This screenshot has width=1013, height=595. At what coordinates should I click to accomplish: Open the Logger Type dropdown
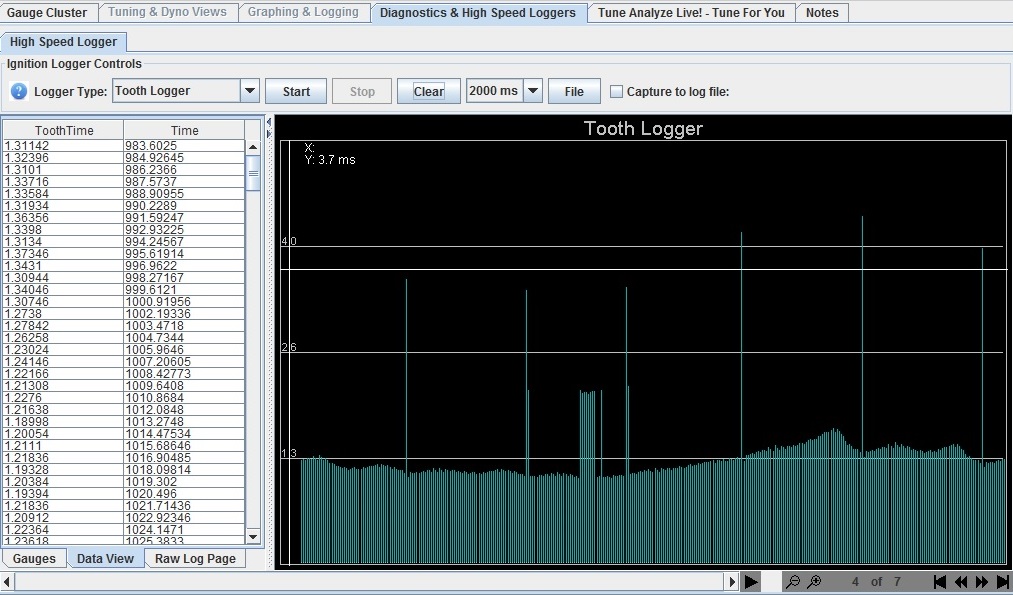[x=250, y=91]
